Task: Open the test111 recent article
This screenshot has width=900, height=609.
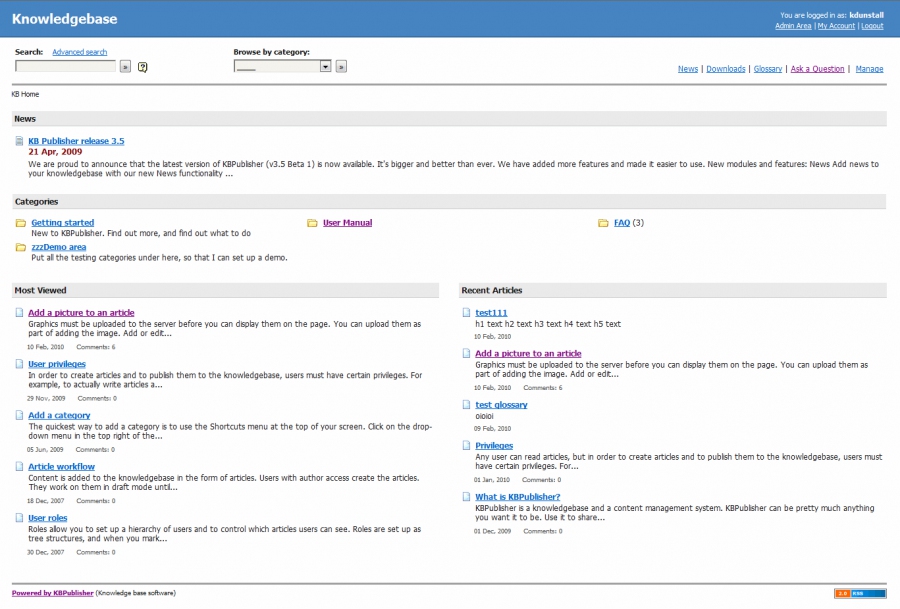Action: click(x=491, y=313)
